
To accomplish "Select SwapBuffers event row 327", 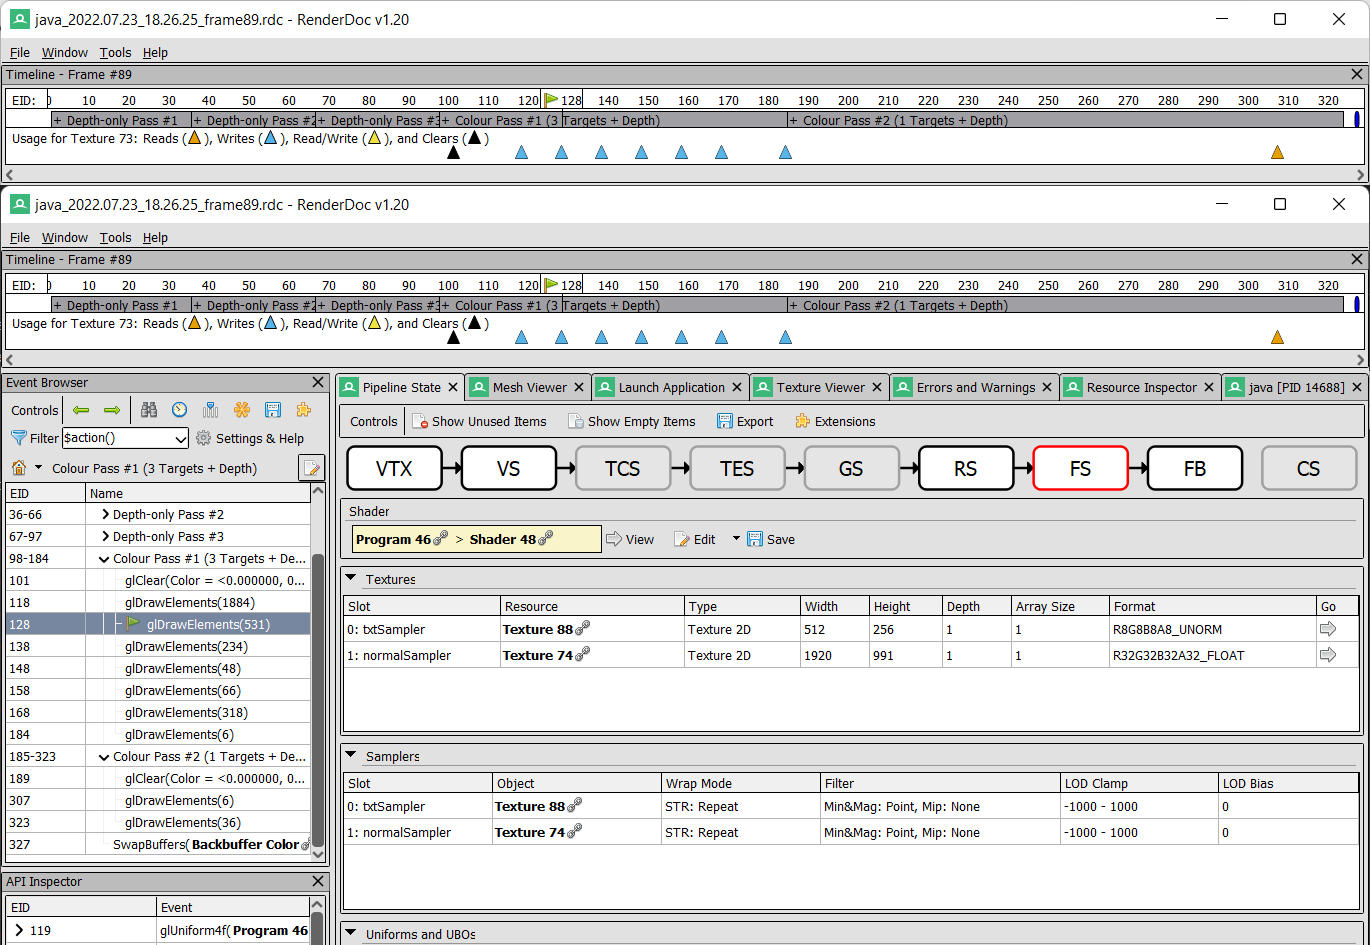I will 158,845.
